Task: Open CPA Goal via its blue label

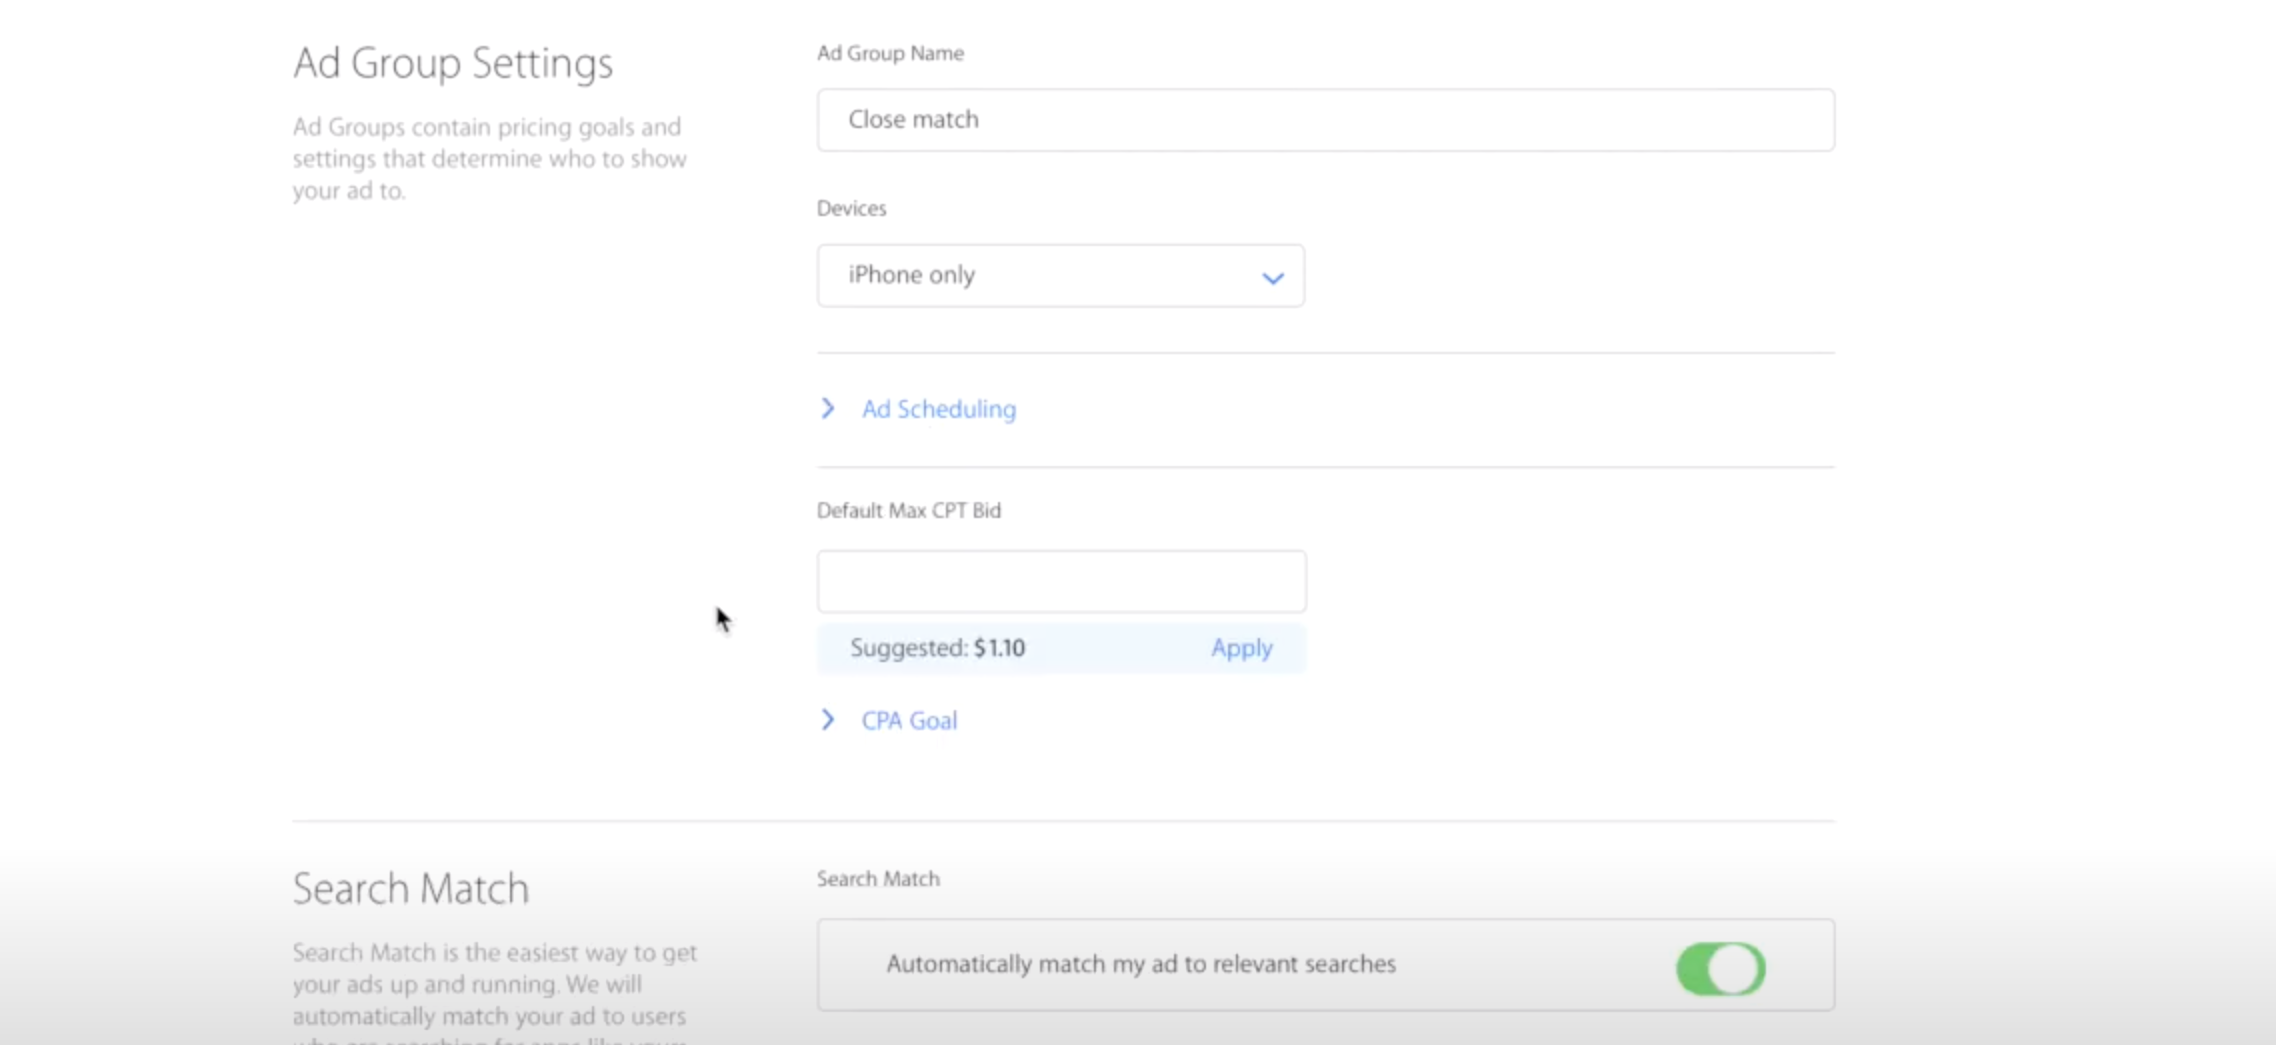Action: click(908, 720)
